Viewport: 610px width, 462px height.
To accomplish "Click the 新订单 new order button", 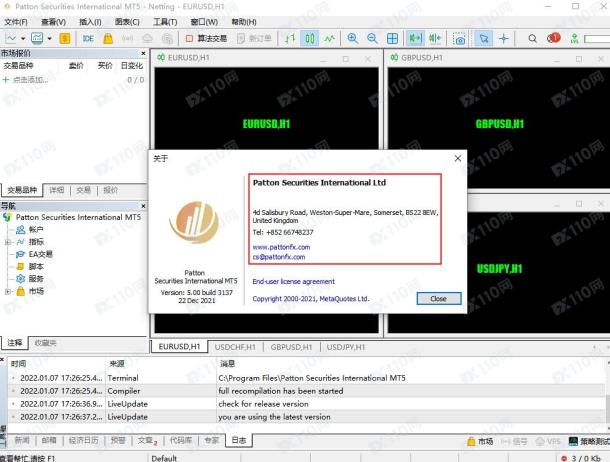I will (x=254, y=38).
